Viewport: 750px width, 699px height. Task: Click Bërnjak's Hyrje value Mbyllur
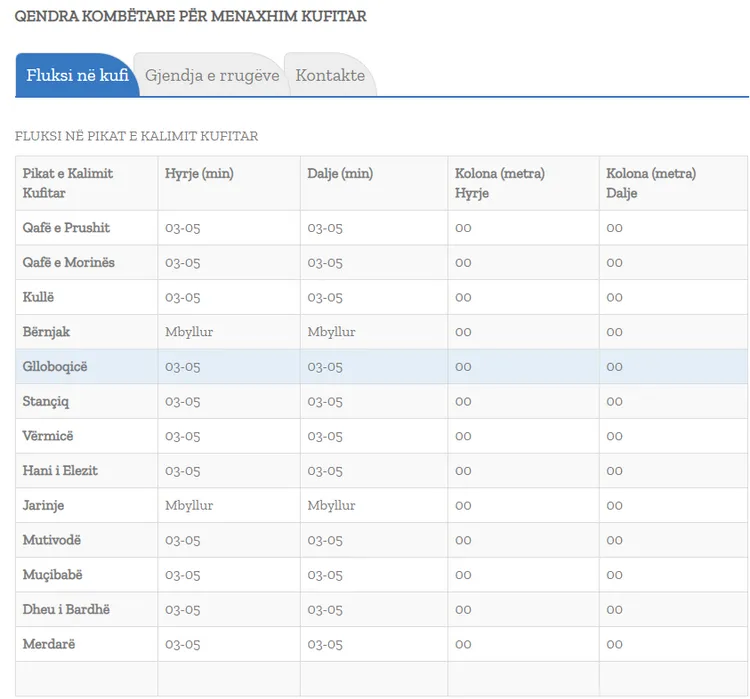189,332
